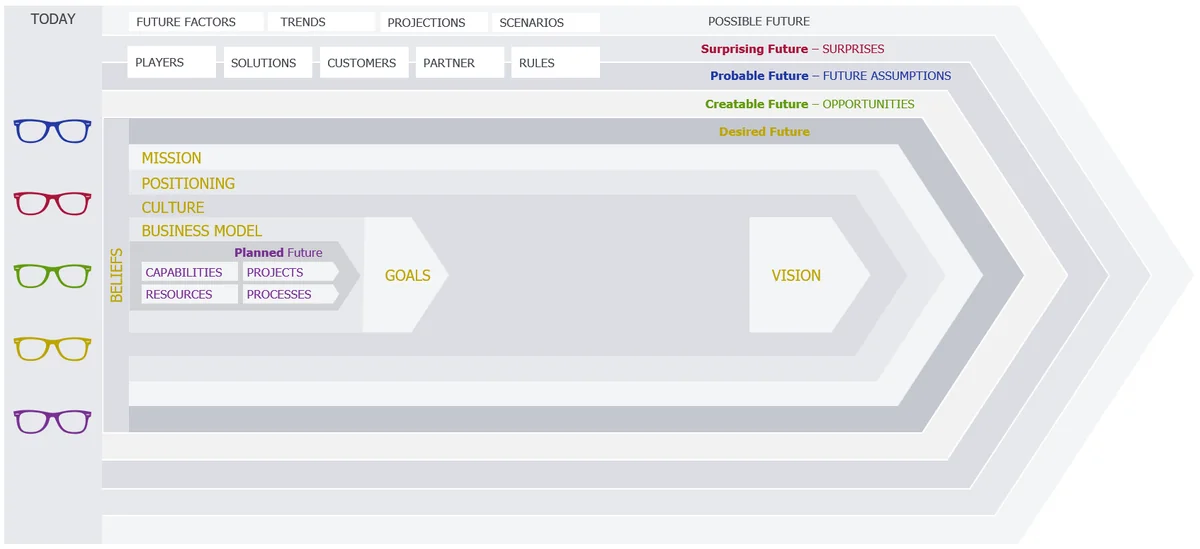Click the red glasses icon
This screenshot has height=549, width=1200.
tap(53, 203)
